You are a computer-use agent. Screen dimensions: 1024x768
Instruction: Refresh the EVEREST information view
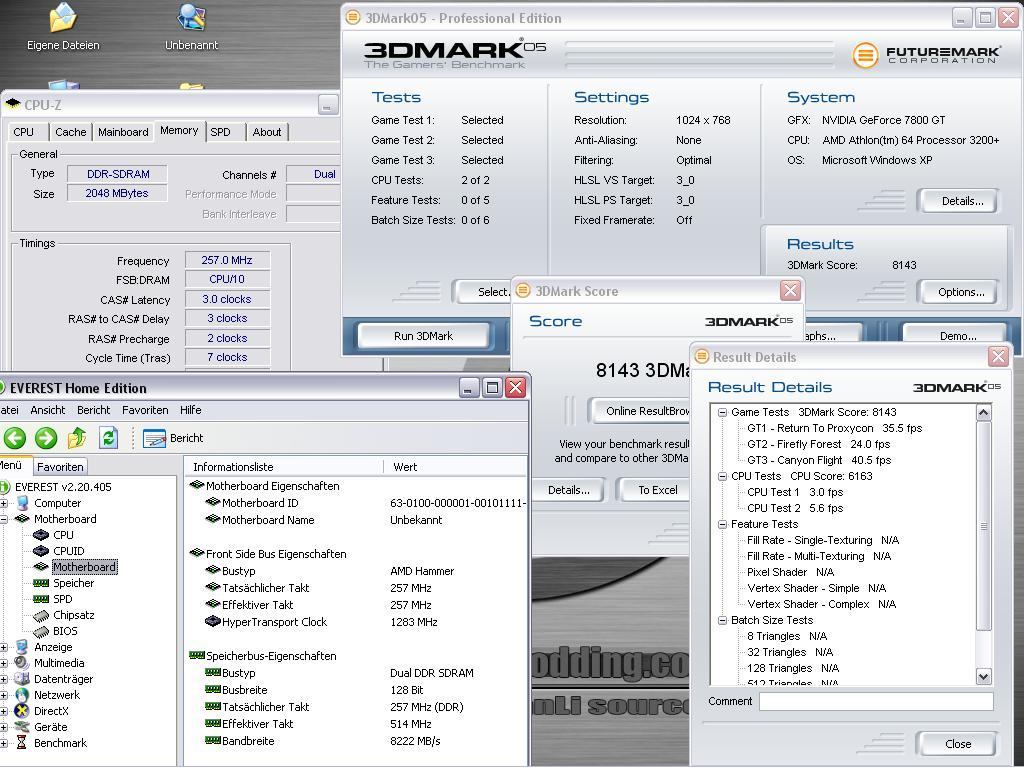tap(108, 438)
